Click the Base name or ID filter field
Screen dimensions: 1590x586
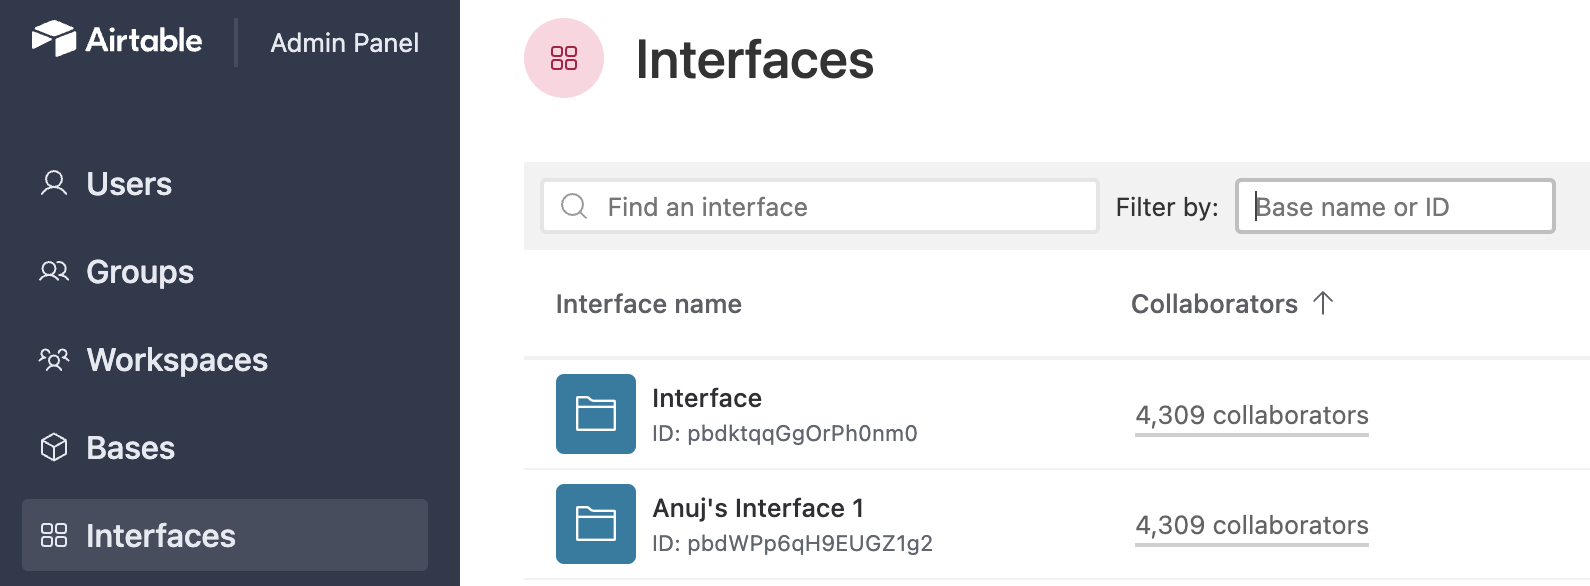1395,206
